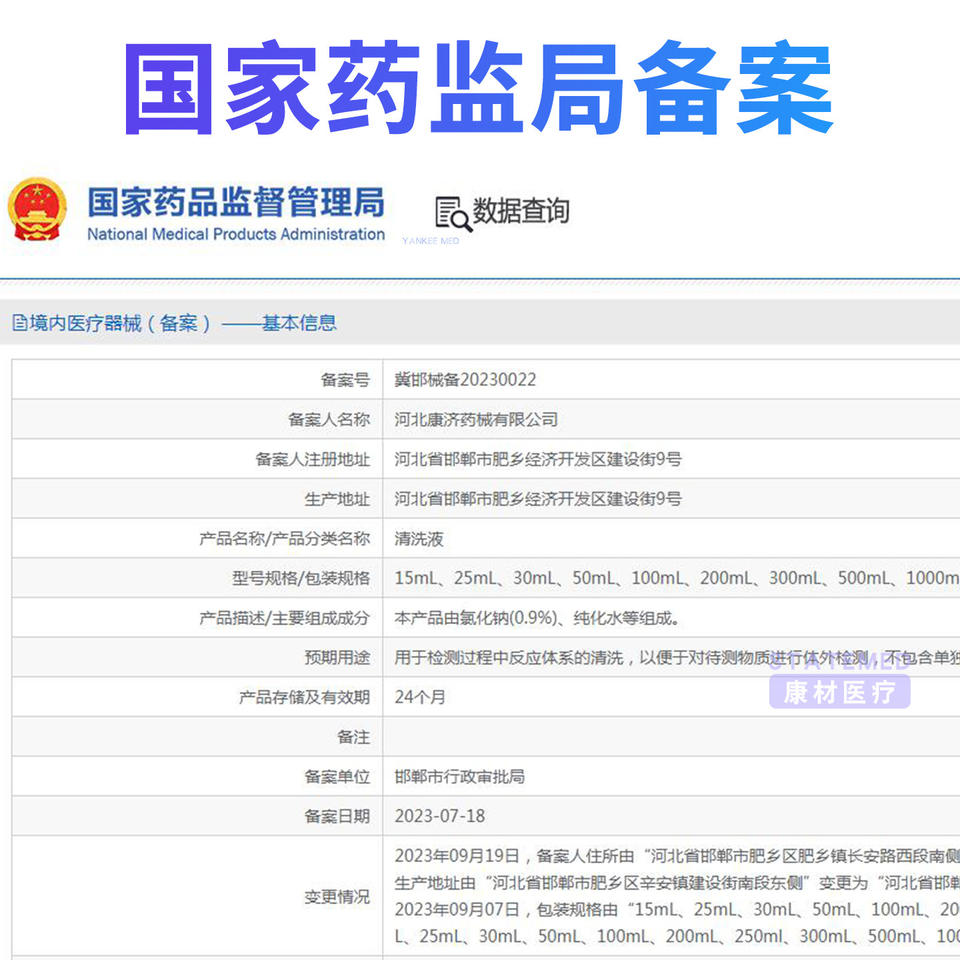The image size is (960, 960).
Task: Click the 康材医疗 watermark badge
Action: (x=839, y=692)
